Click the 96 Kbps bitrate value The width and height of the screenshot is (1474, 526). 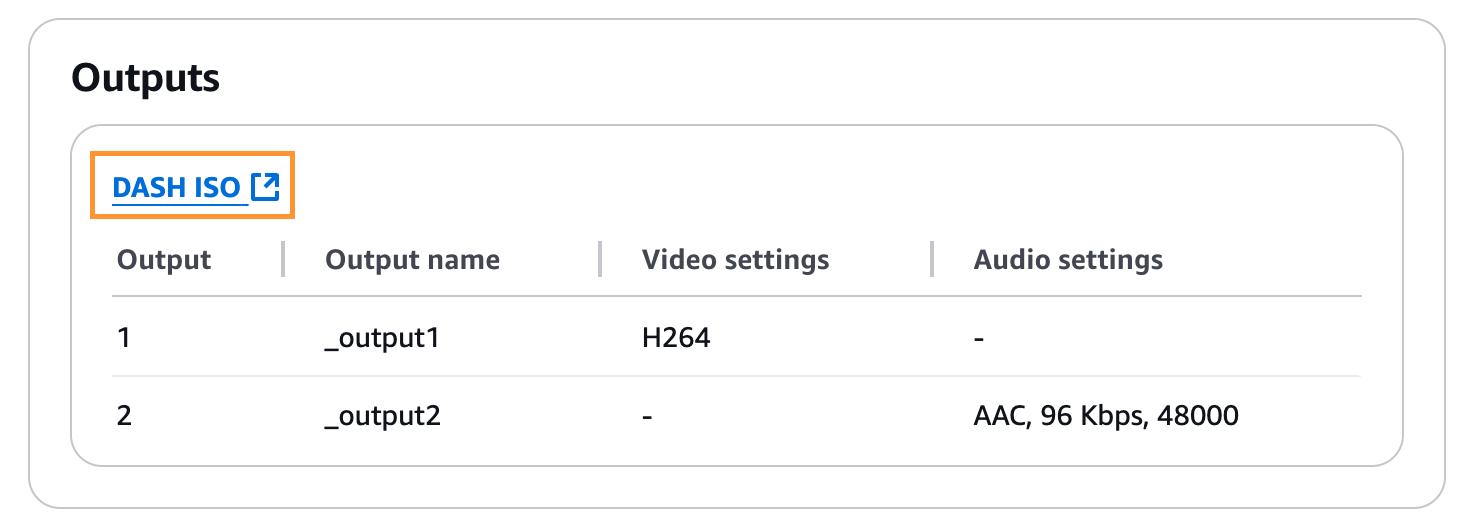(x=1092, y=415)
